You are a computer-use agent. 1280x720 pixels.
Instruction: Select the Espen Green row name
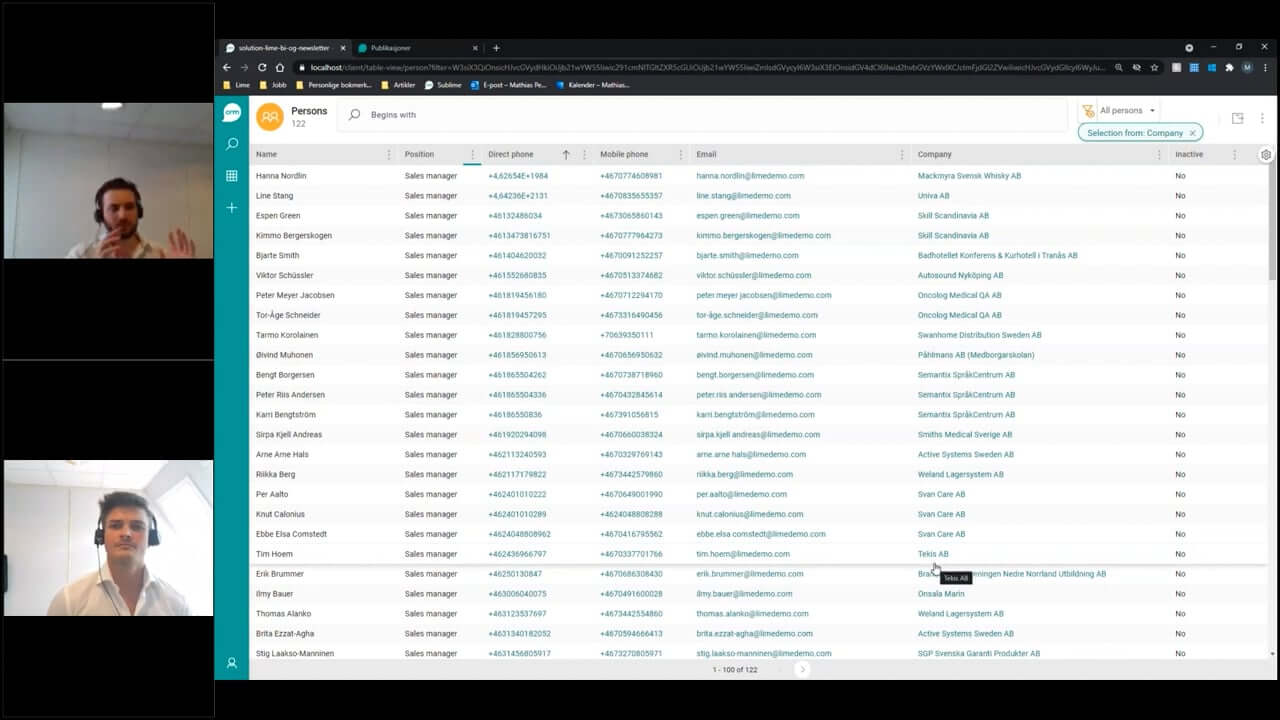click(x=278, y=216)
